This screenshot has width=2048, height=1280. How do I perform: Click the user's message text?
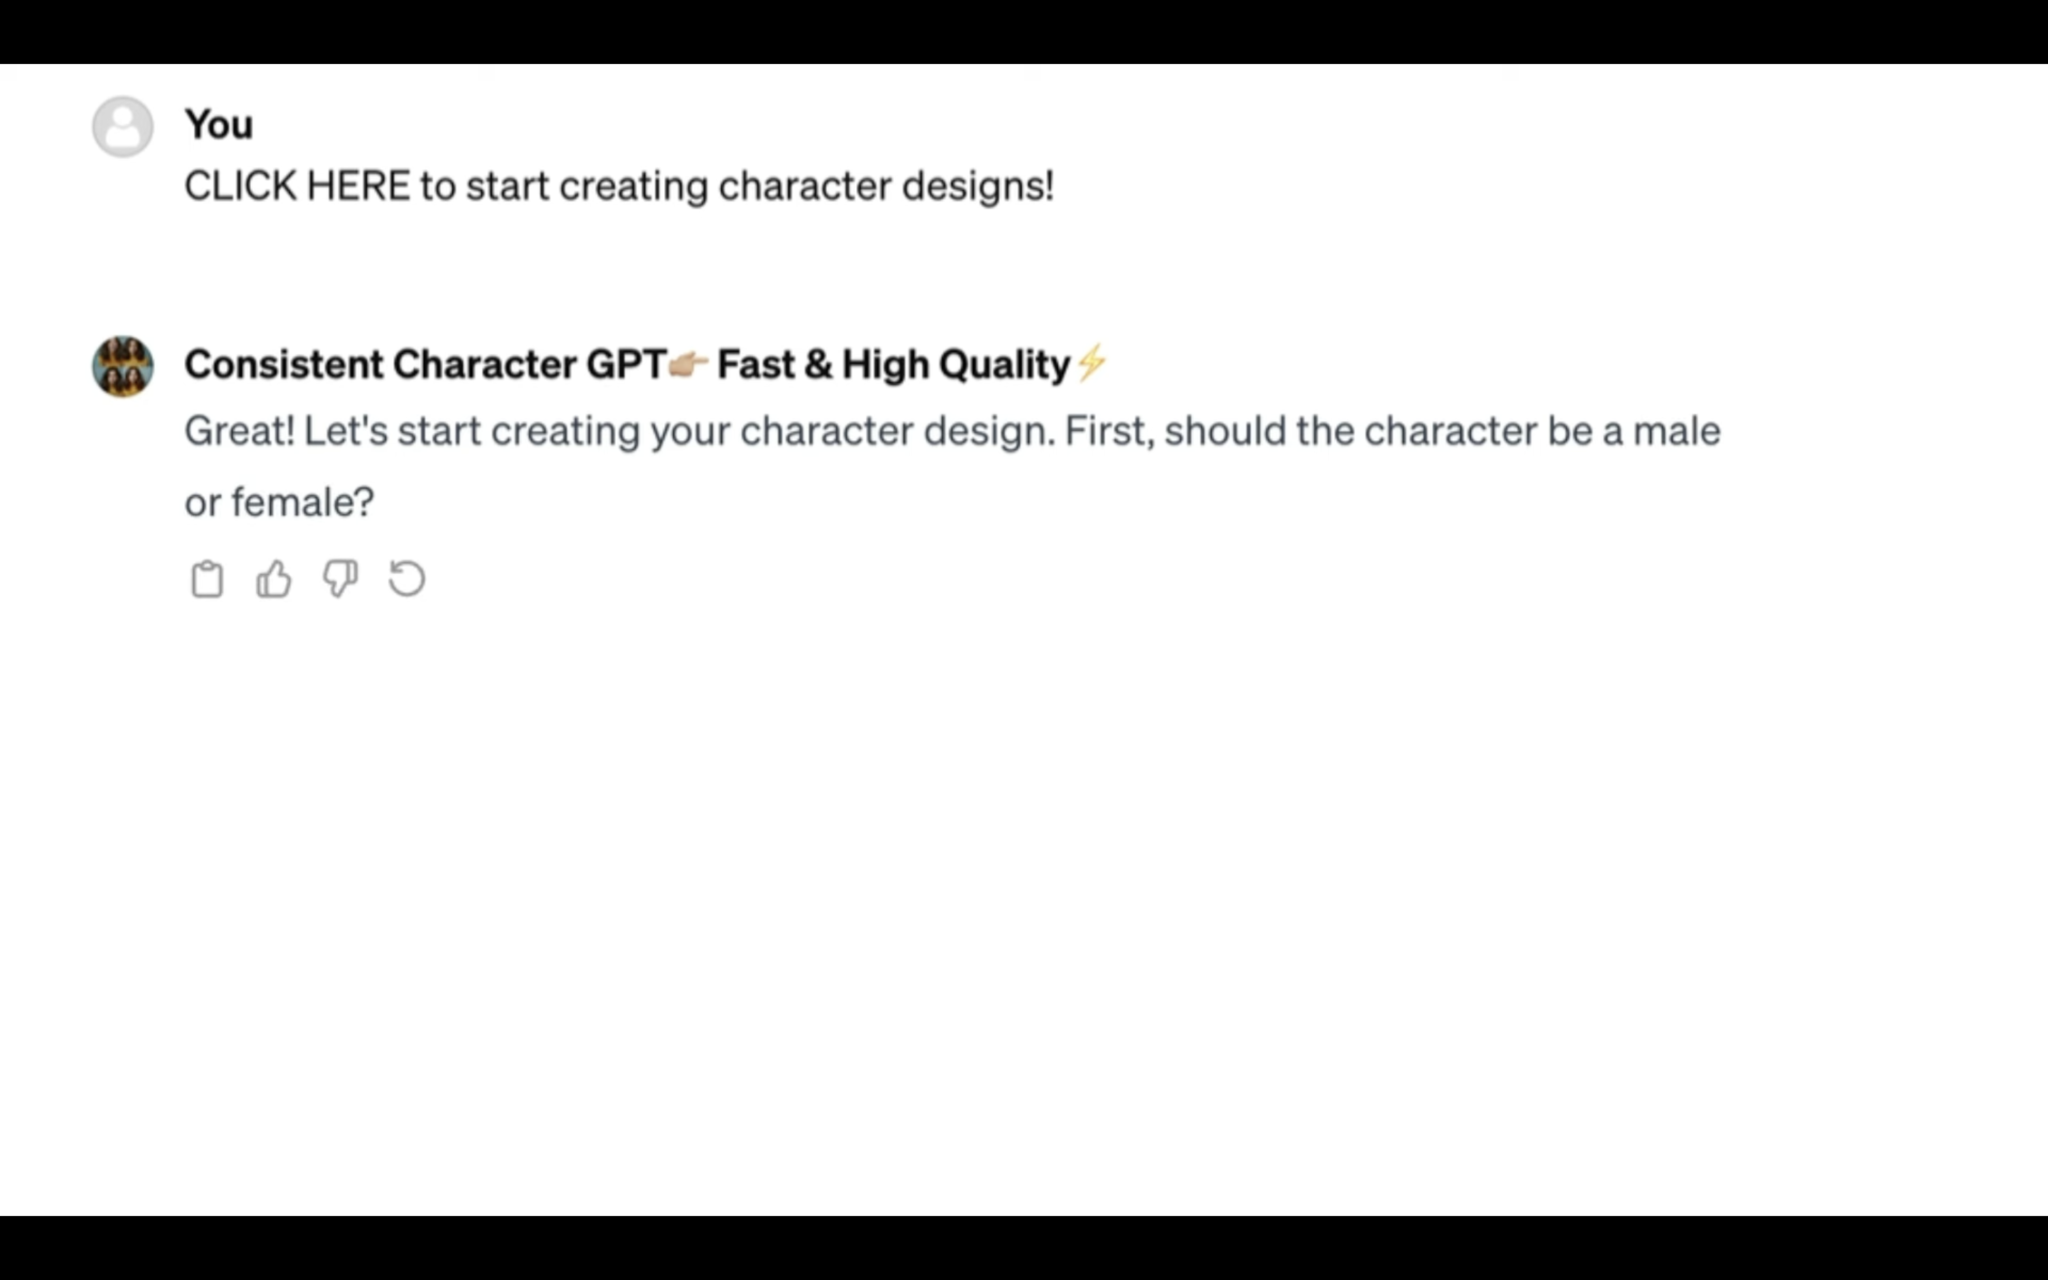(620, 185)
